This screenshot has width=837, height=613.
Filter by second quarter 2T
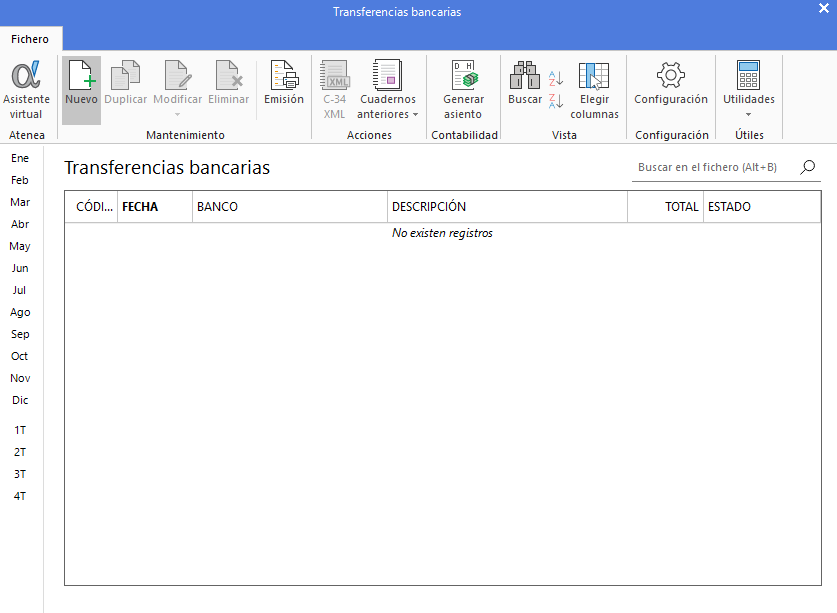(20, 452)
